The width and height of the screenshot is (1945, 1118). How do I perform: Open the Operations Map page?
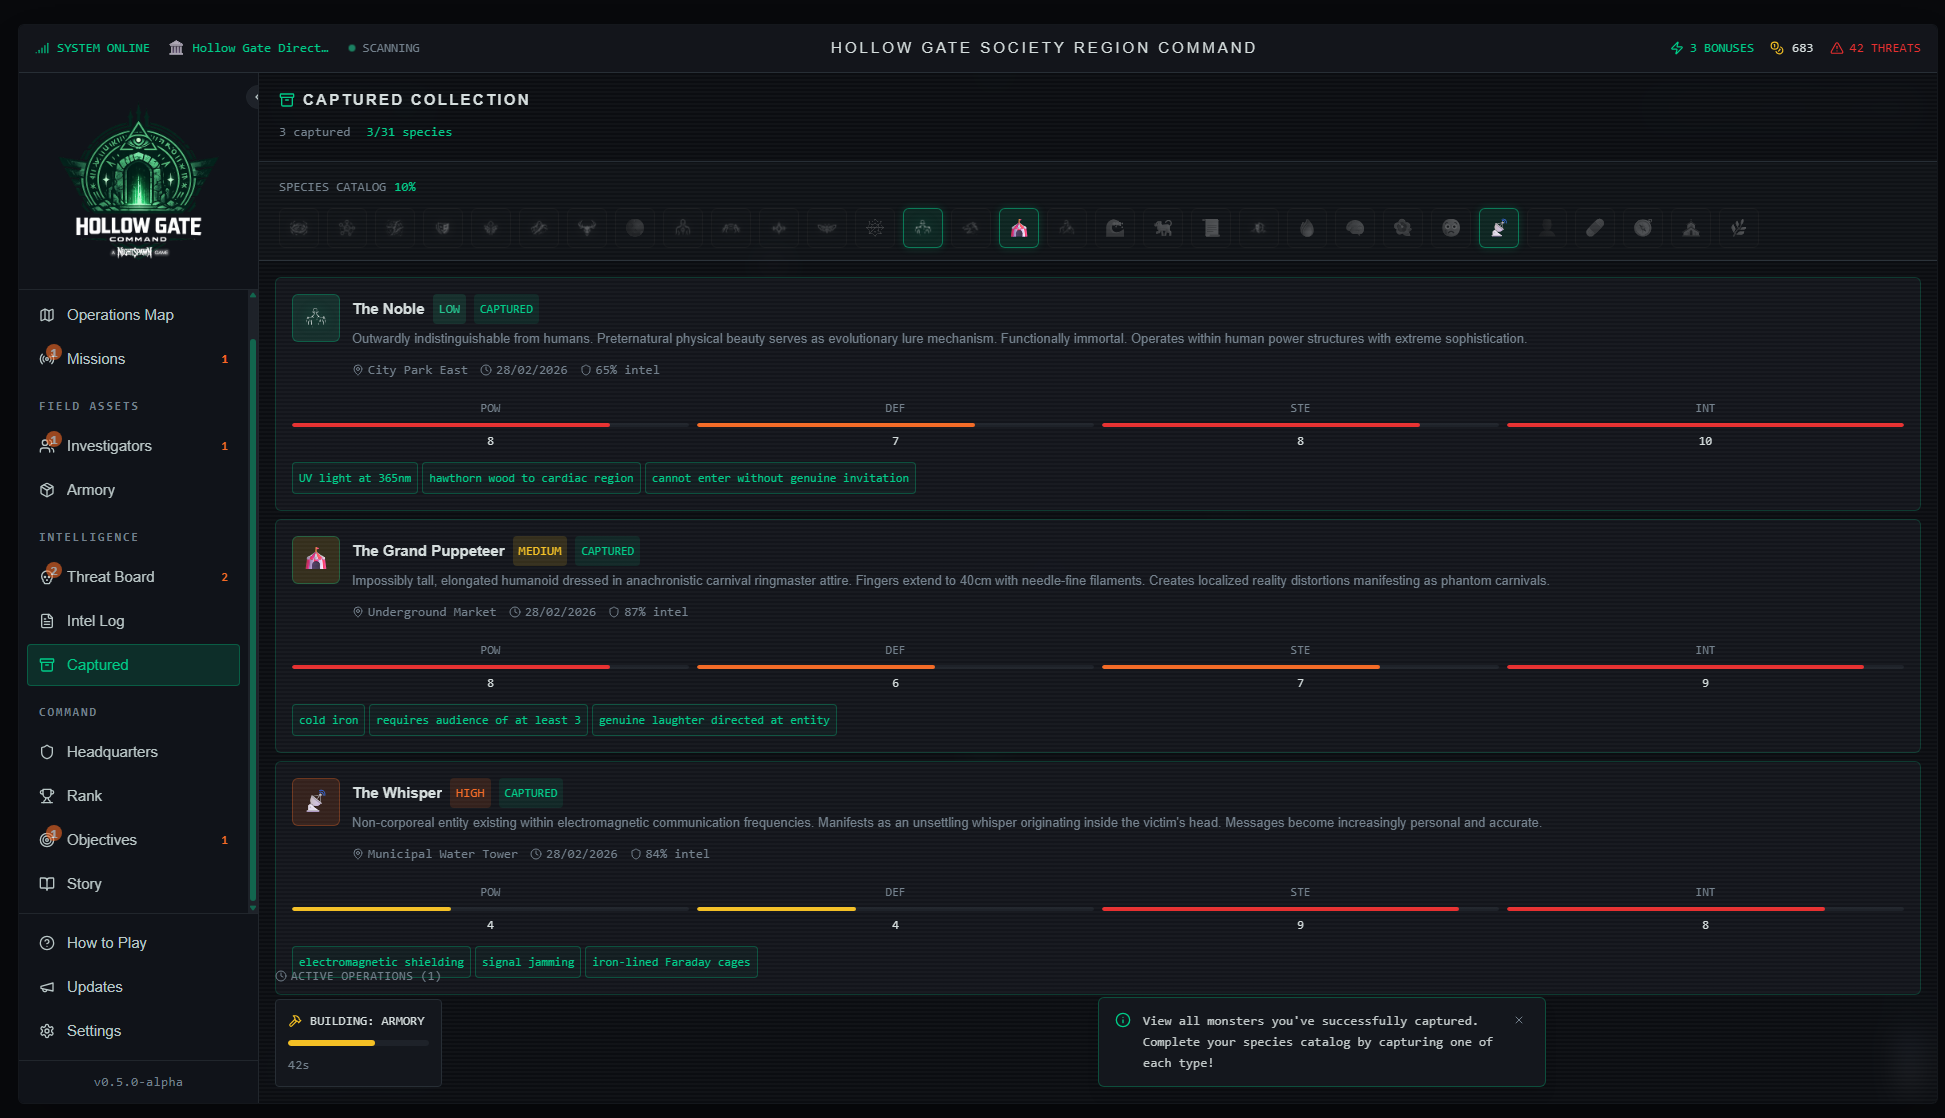tap(120, 315)
